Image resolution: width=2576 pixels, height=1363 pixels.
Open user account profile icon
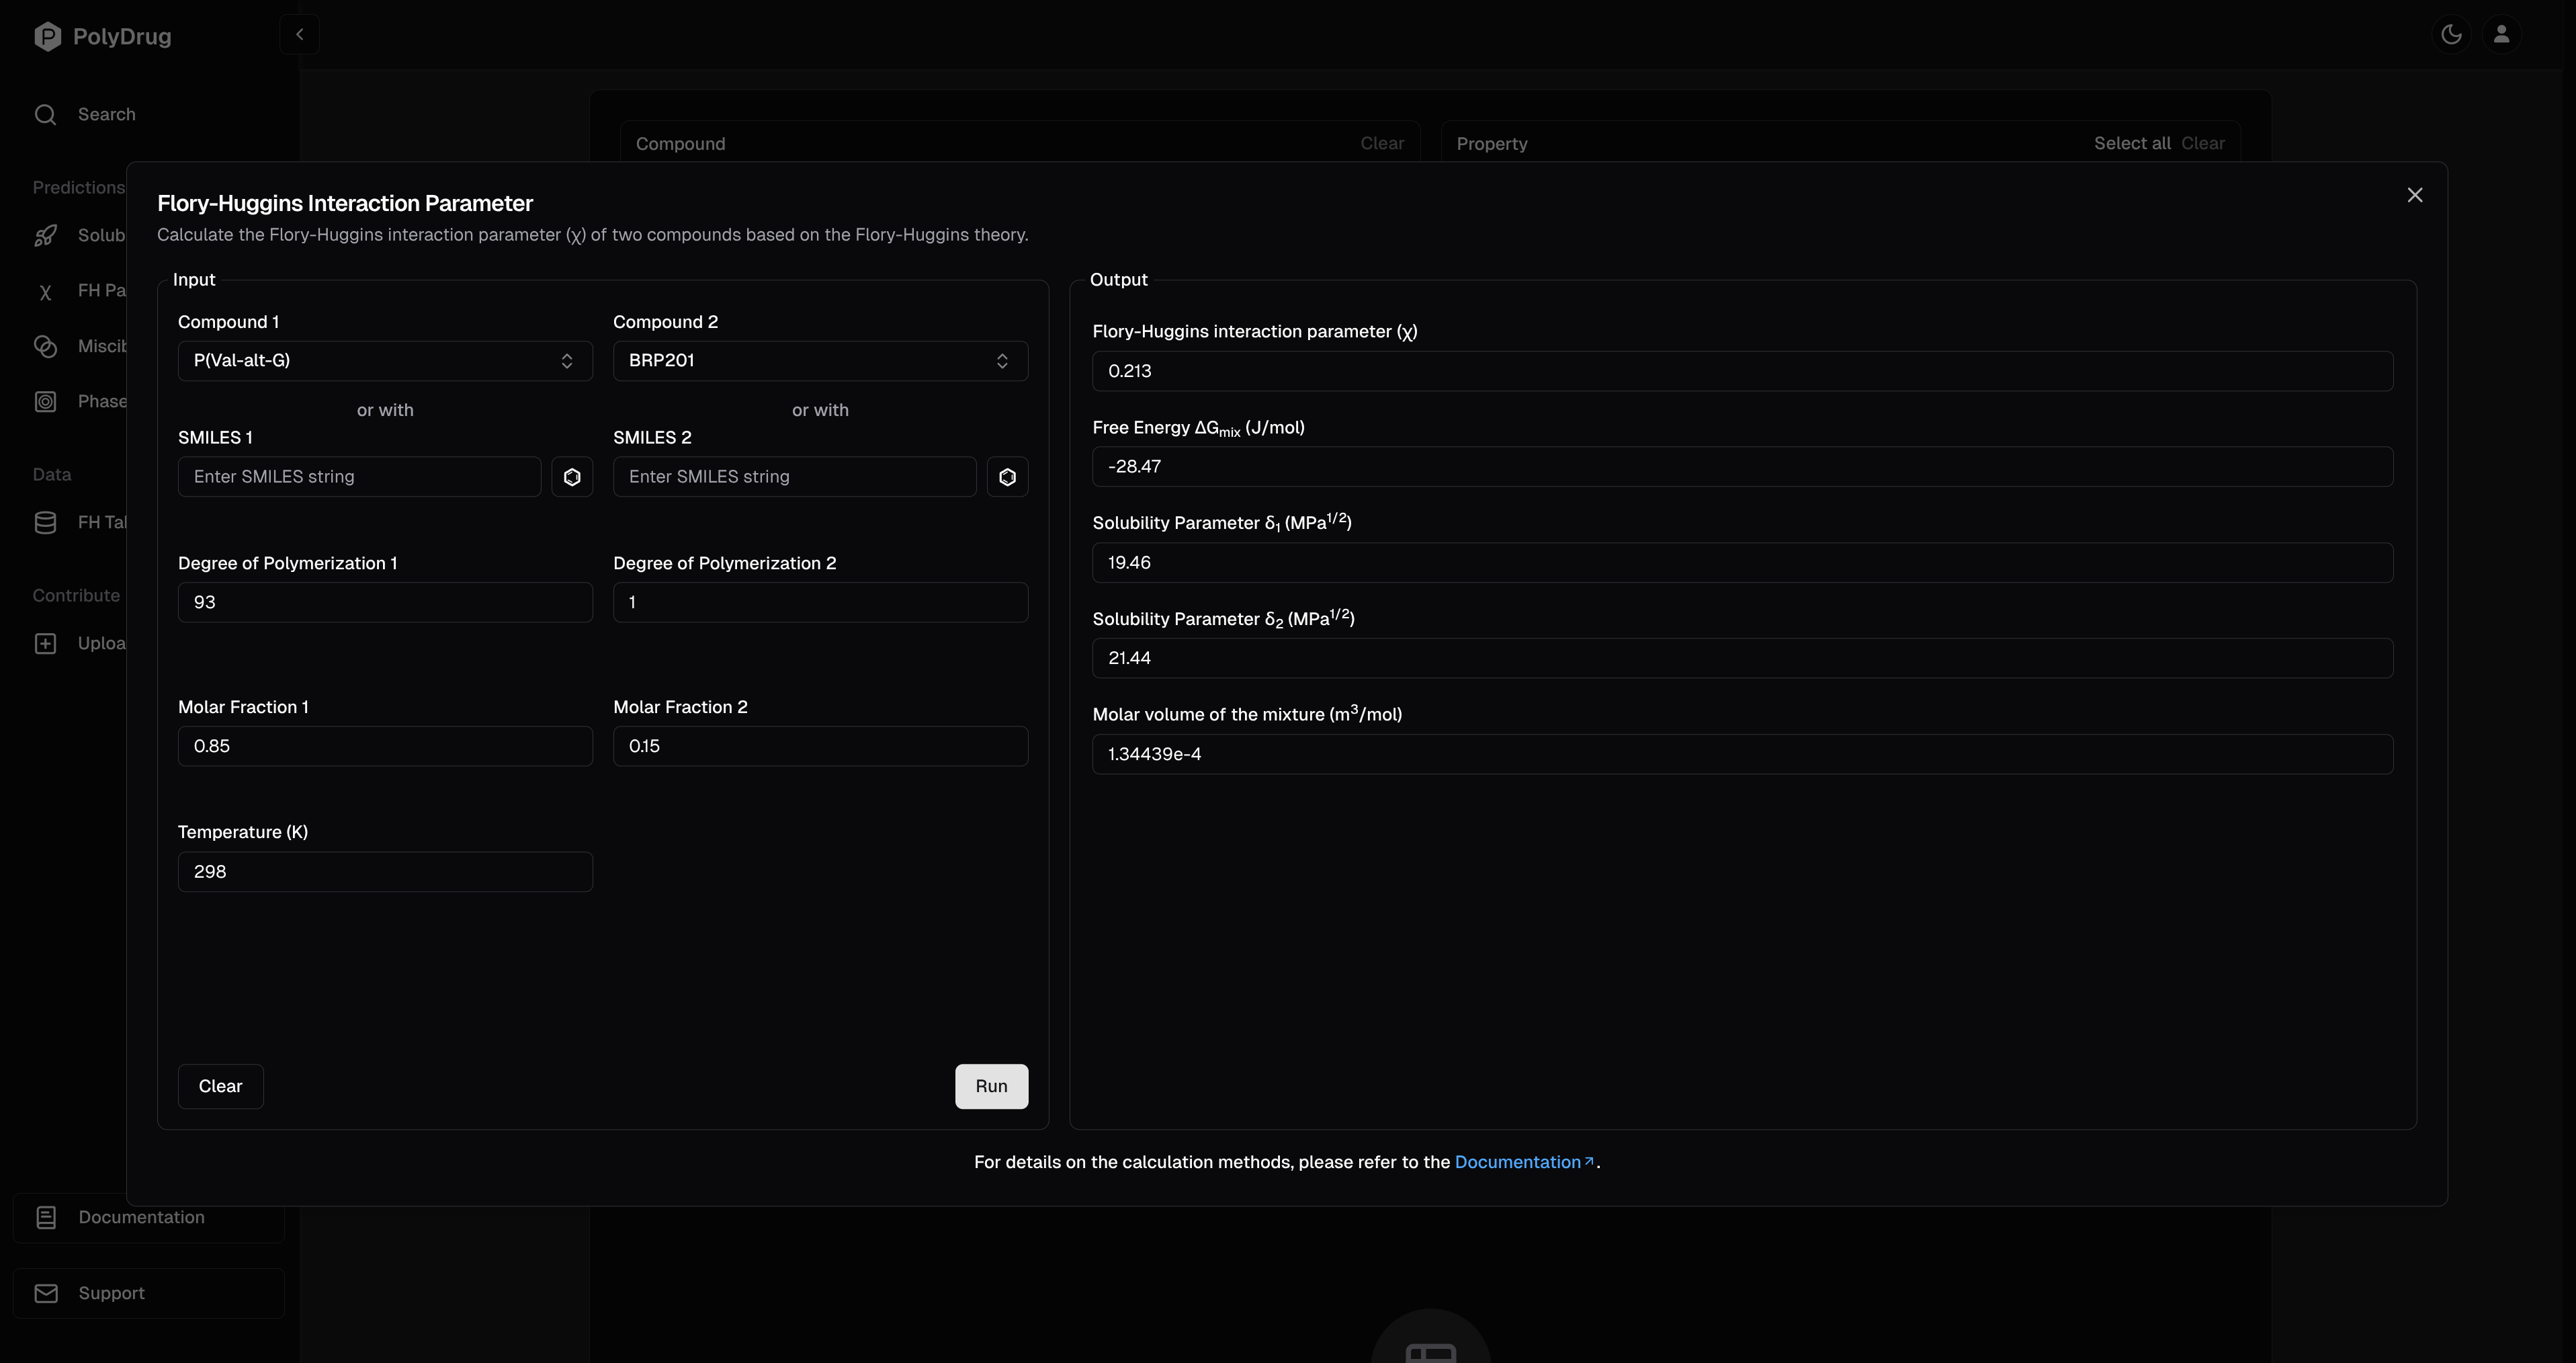[x=2501, y=35]
